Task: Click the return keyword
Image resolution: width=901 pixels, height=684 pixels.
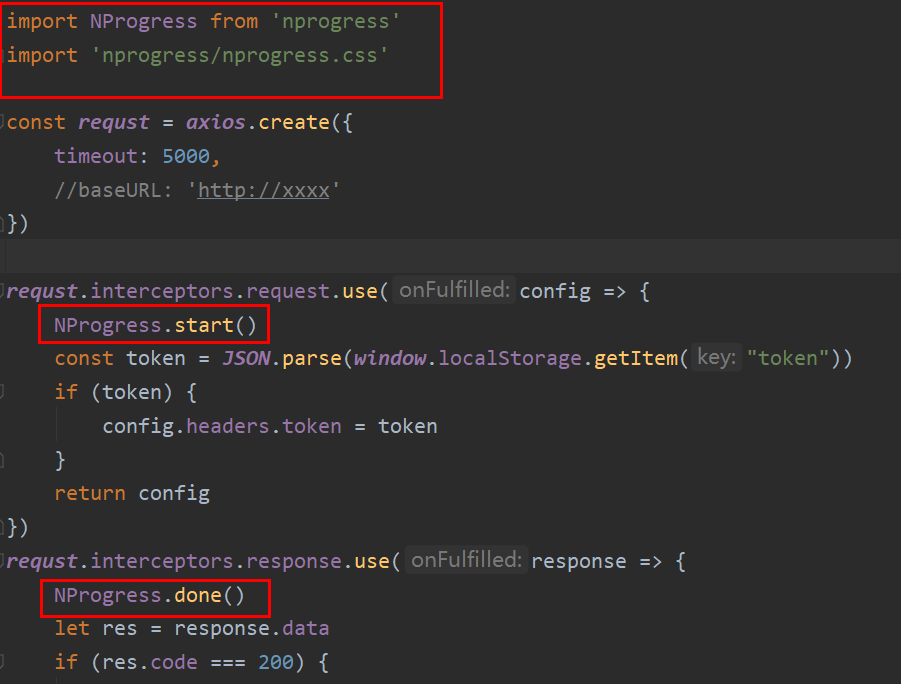Action: [90, 493]
